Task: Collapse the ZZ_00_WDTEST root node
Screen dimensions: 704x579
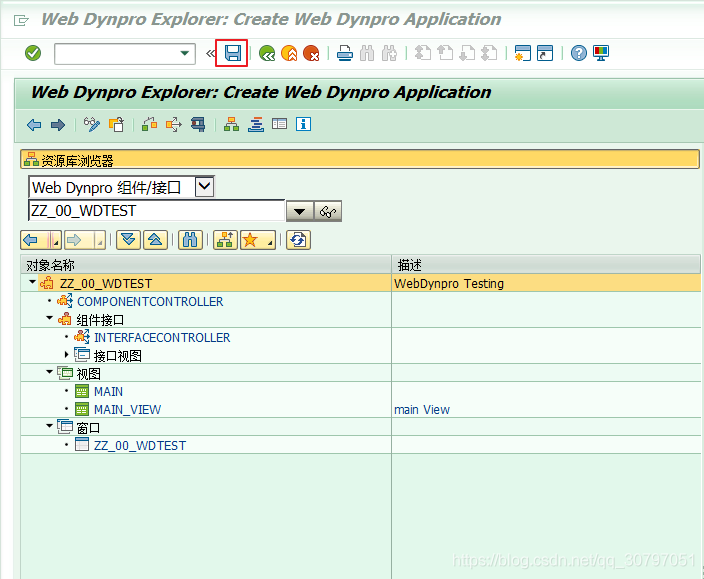Action: click(x=31, y=283)
